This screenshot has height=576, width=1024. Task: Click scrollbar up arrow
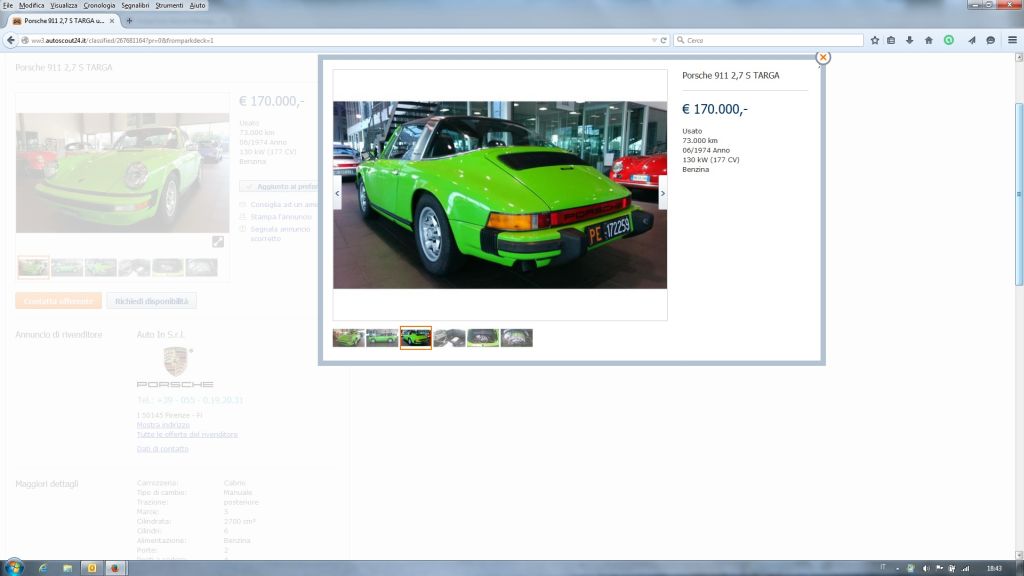1019,57
